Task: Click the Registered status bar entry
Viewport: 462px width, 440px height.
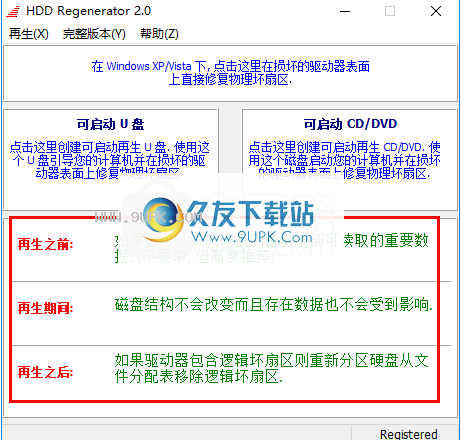Action: click(x=408, y=434)
